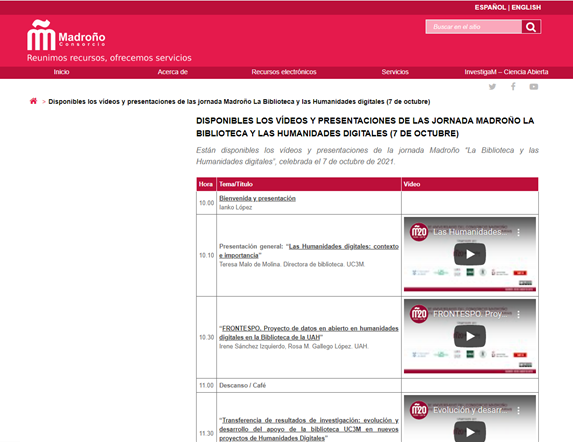Open Las Humanidades digitales: contexto link
573x442 pixels.
(x=309, y=251)
